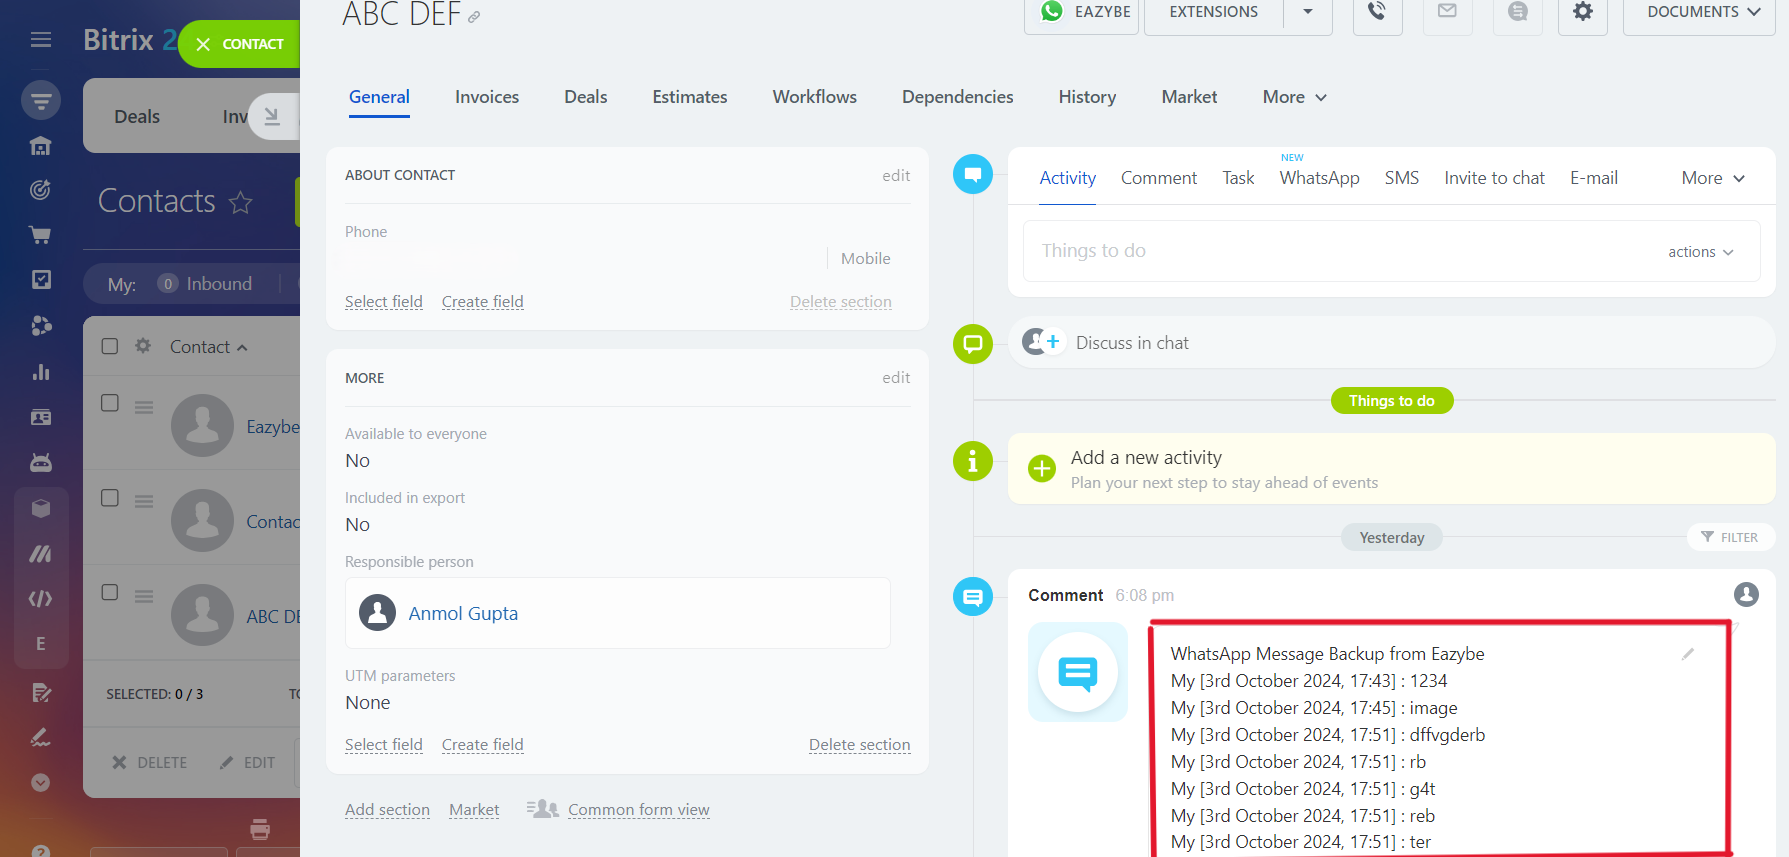The width and height of the screenshot is (1789, 857).
Task: Click the printer icon at bottom
Action: [x=260, y=829]
